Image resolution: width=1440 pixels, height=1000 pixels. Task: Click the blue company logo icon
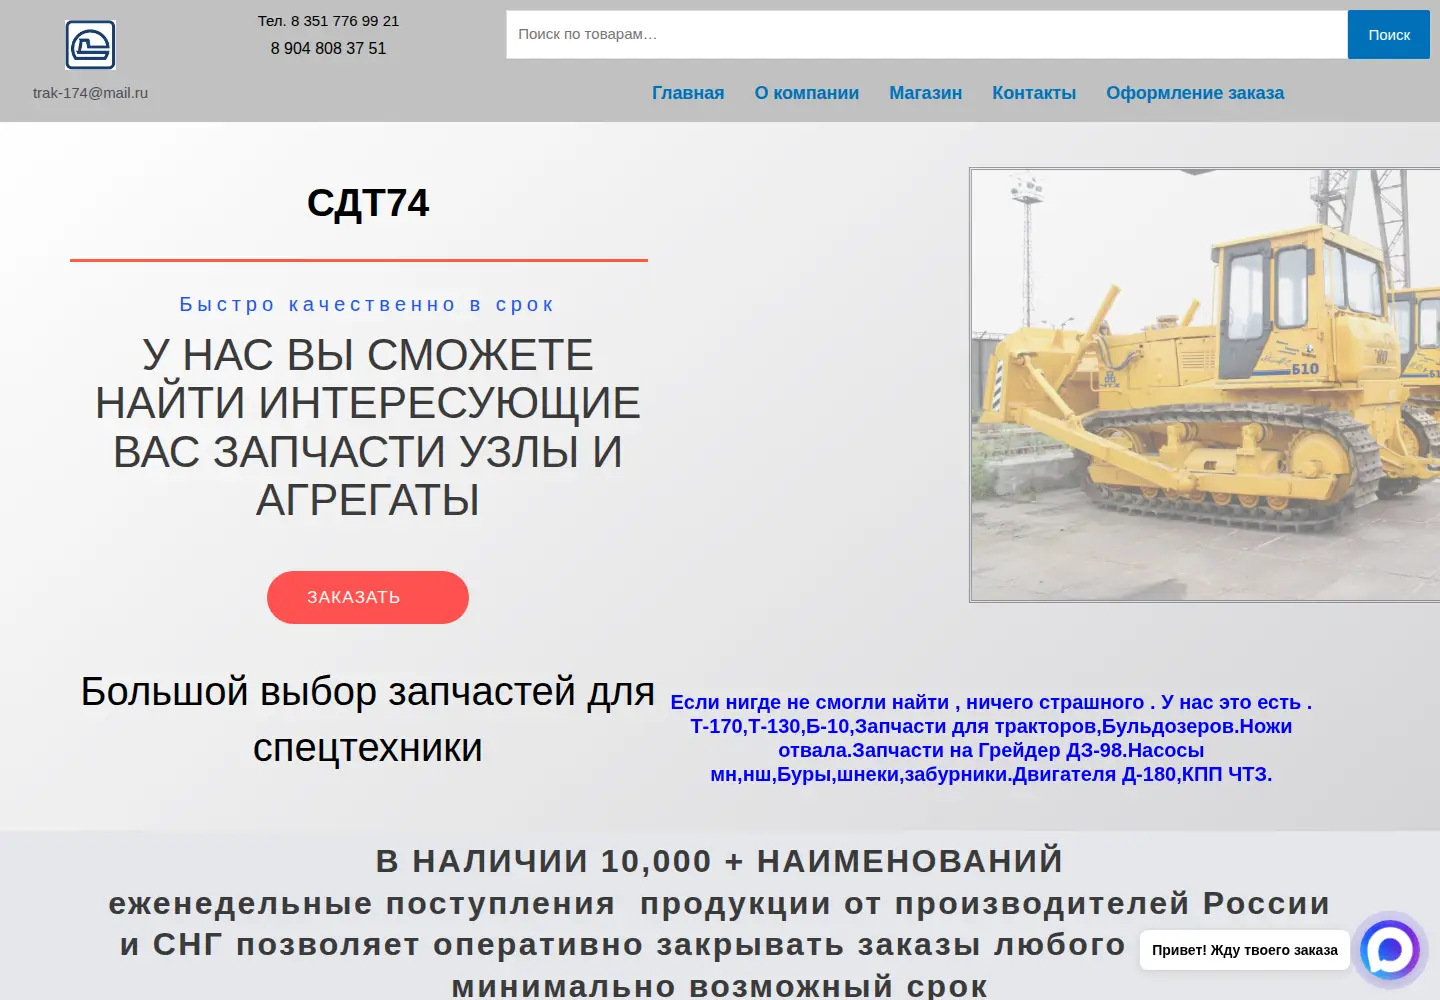click(x=90, y=45)
